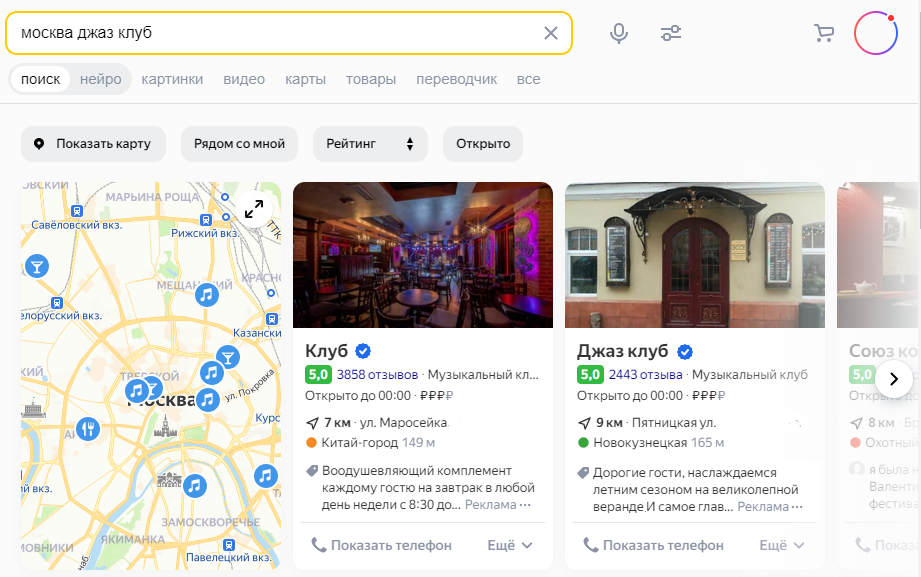Click 'Показать телефон' in 'Джаз клуб' card

(x=653, y=545)
